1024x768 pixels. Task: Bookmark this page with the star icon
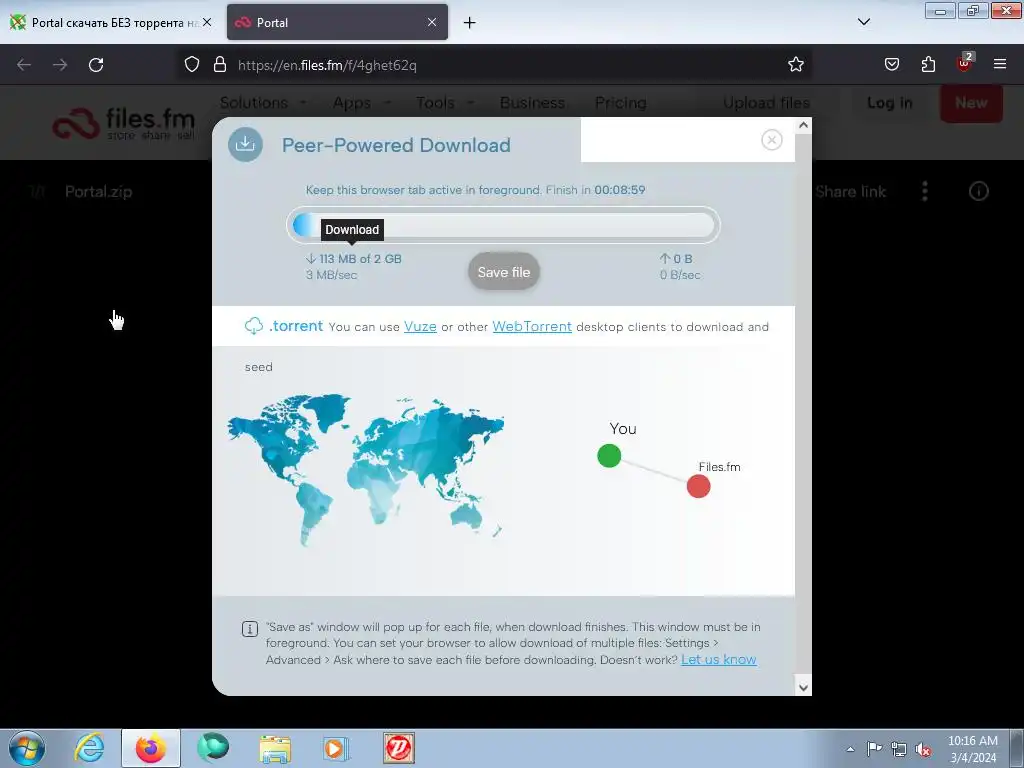point(795,65)
